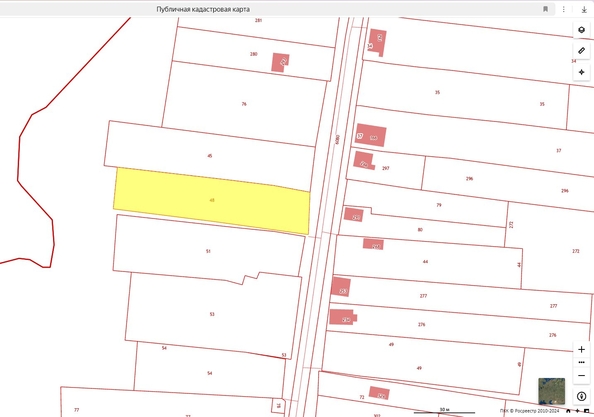Click the Публичная кадастровая карта address bar
594x417 pixels.
(277, 9)
